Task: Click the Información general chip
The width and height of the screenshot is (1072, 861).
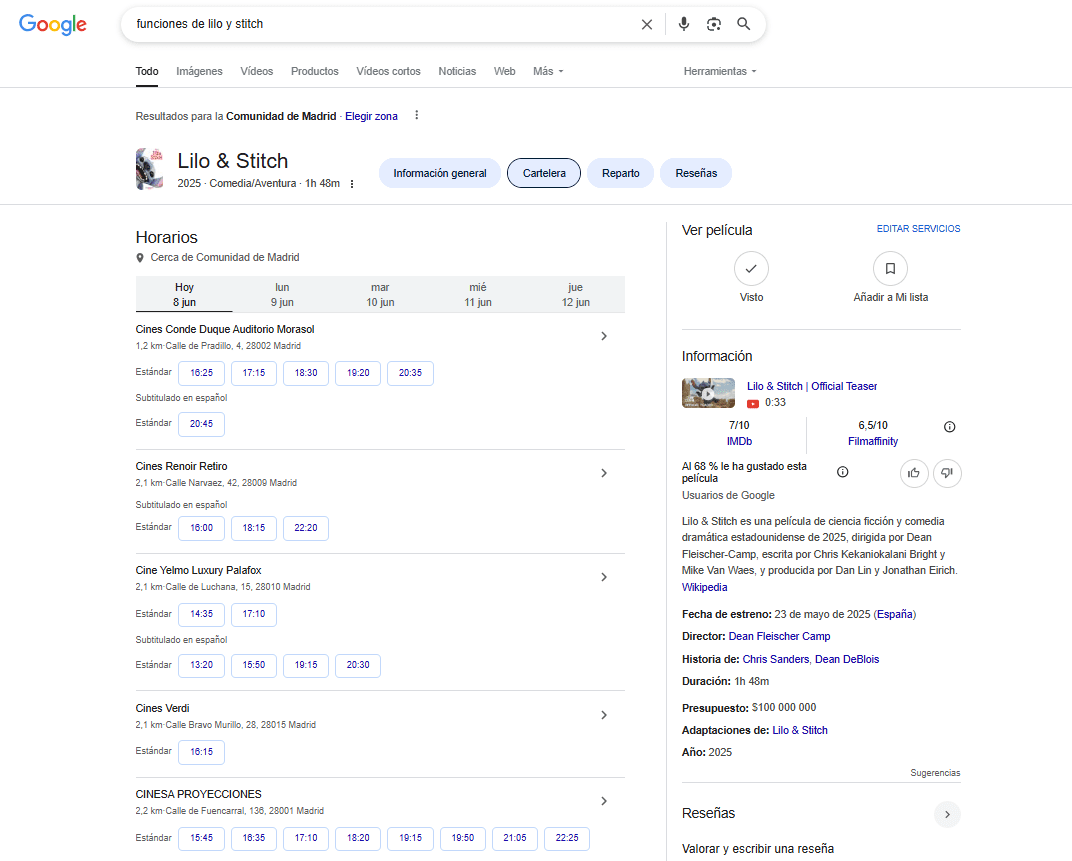Action: tap(440, 173)
